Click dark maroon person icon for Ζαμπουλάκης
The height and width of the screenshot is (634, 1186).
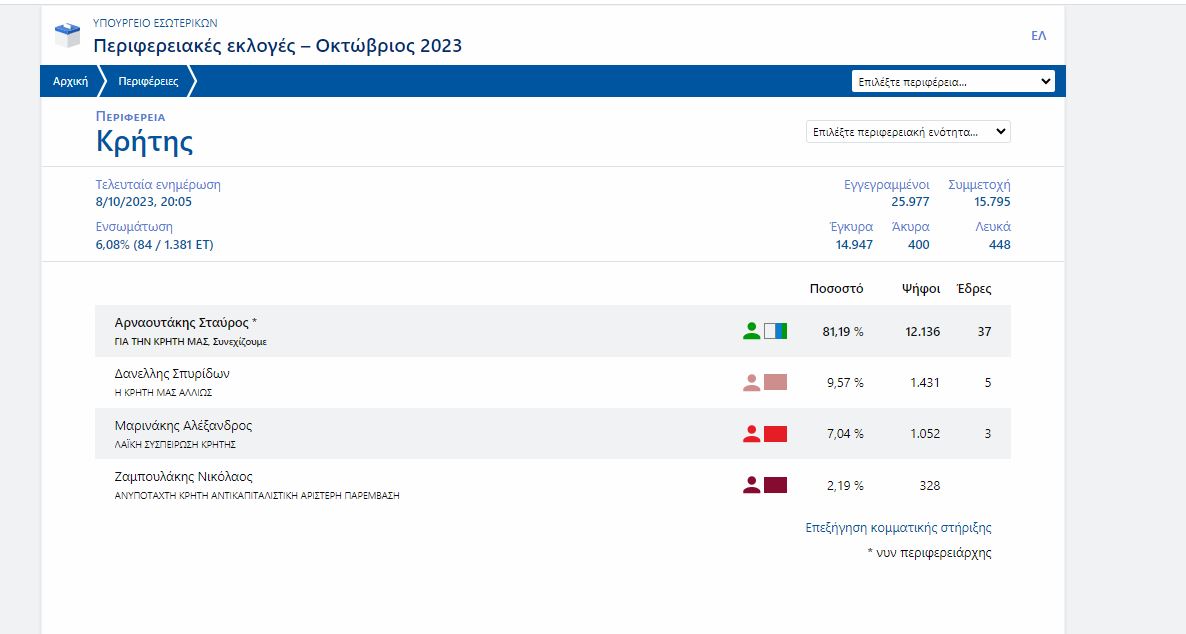point(751,485)
